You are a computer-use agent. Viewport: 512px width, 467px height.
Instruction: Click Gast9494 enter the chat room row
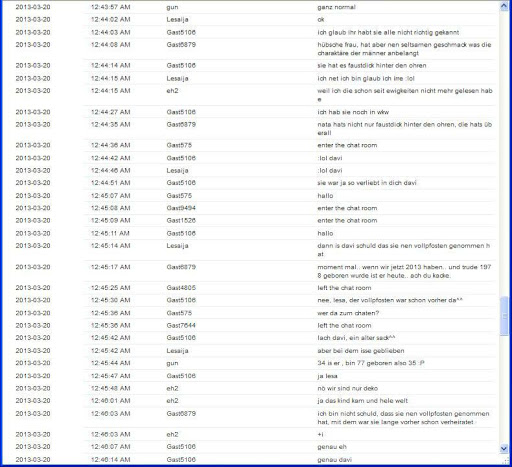[256, 208]
